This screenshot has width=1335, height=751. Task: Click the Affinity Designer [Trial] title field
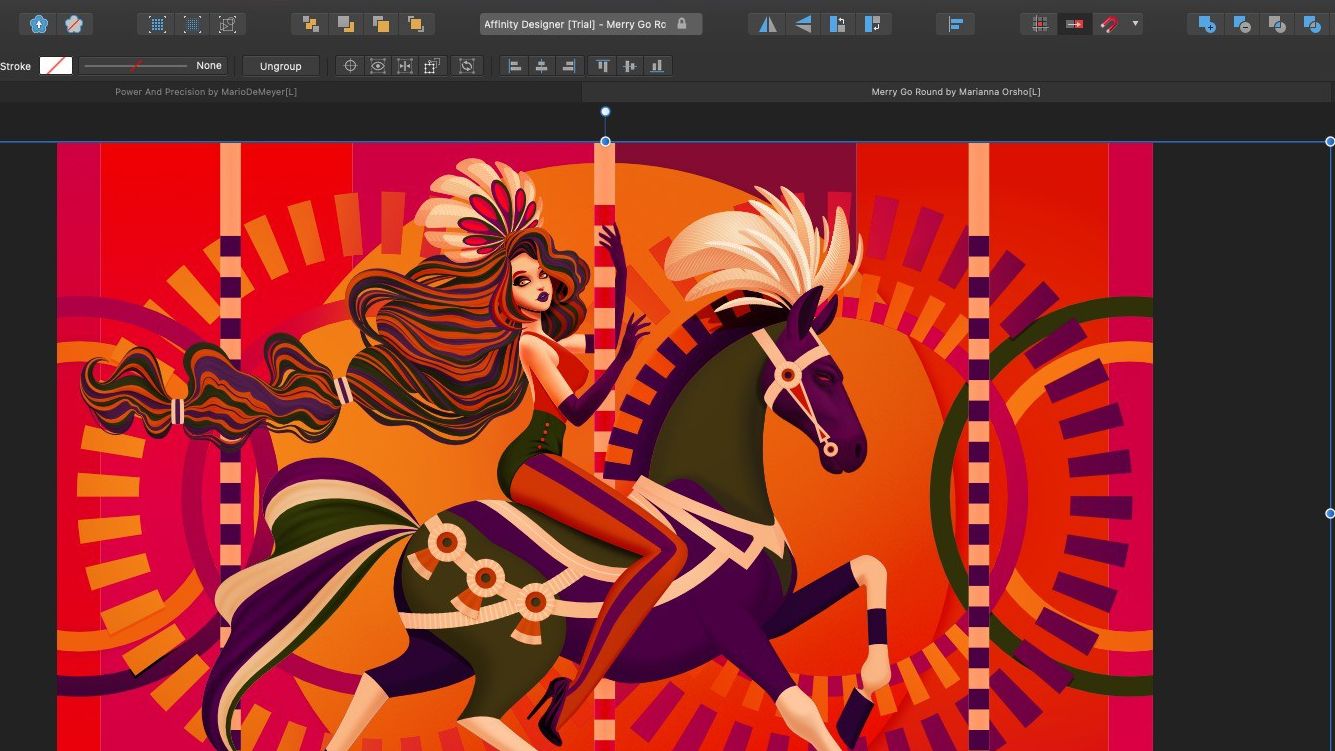point(590,24)
